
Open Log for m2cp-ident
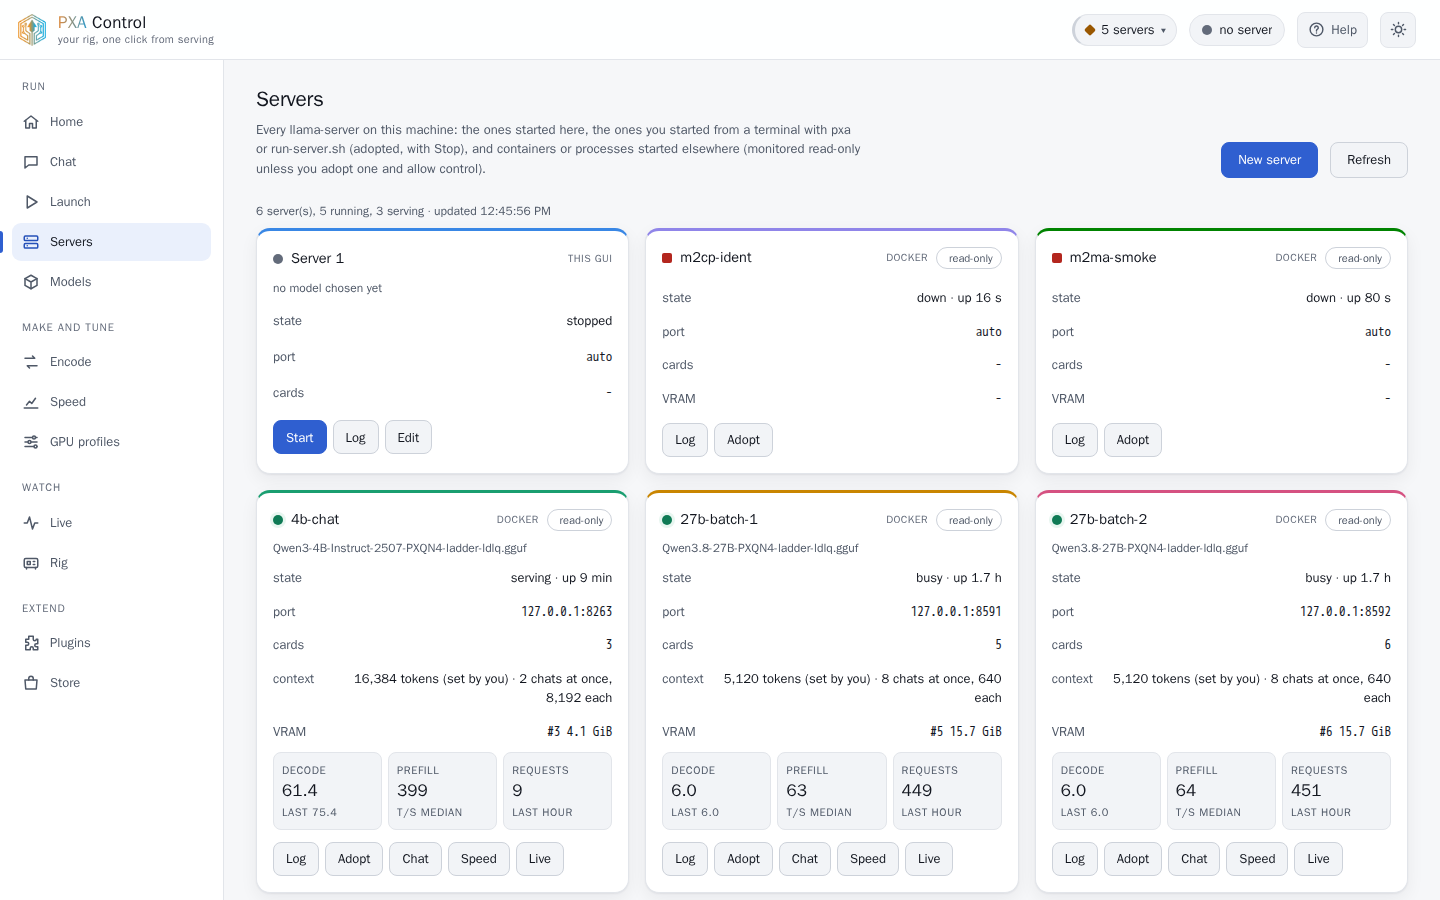(685, 440)
